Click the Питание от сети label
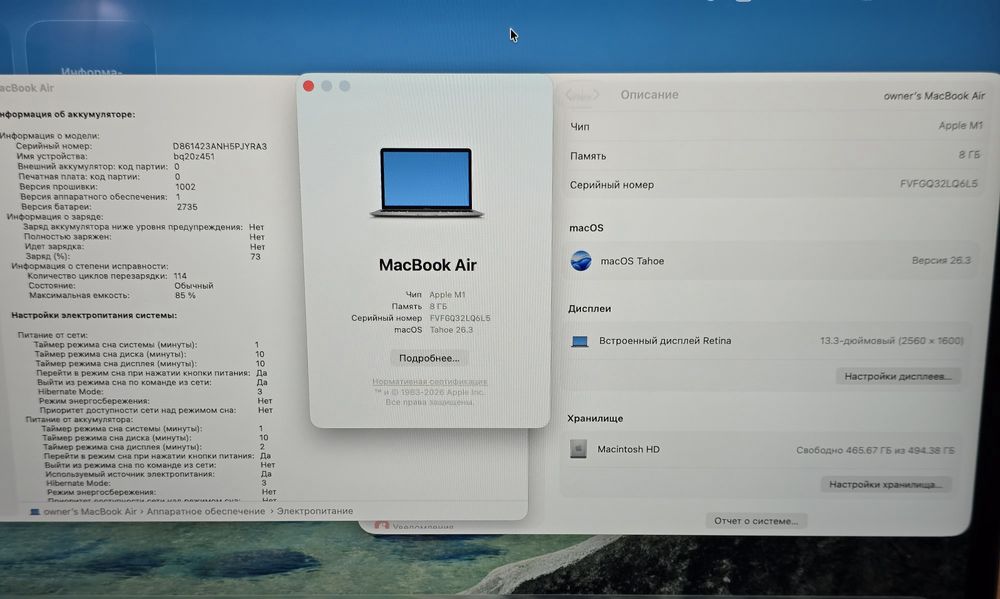 pos(52,335)
